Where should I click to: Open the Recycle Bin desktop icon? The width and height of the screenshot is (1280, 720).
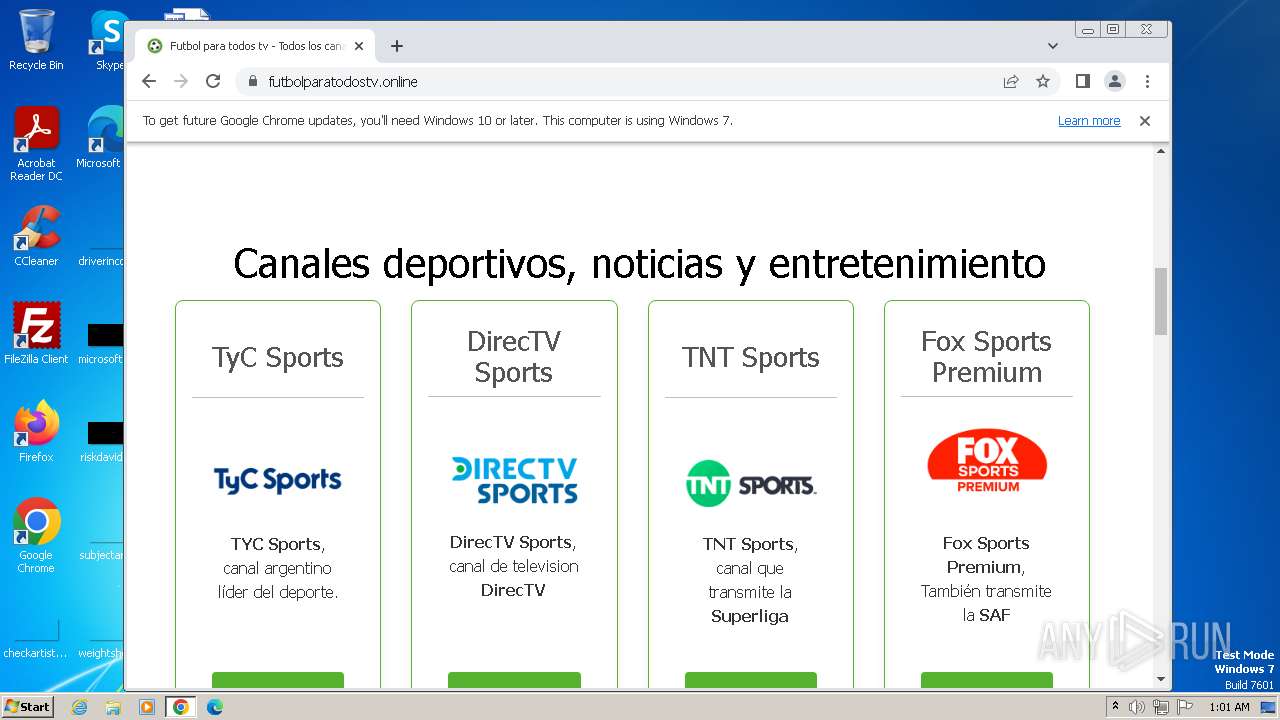[x=36, y=40]
